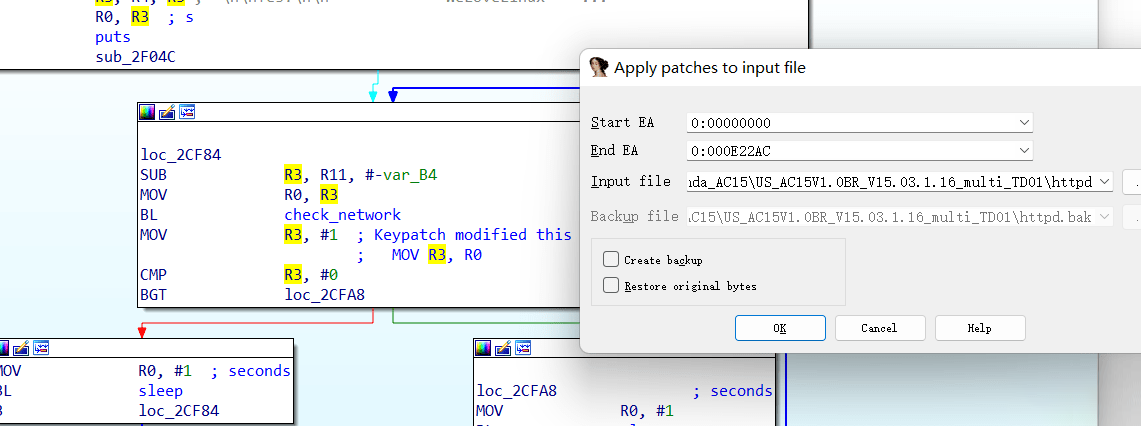The height and width of the screenshot is (426, 1141).
Task: Click the Backup file label
Action: coord(635,216)
